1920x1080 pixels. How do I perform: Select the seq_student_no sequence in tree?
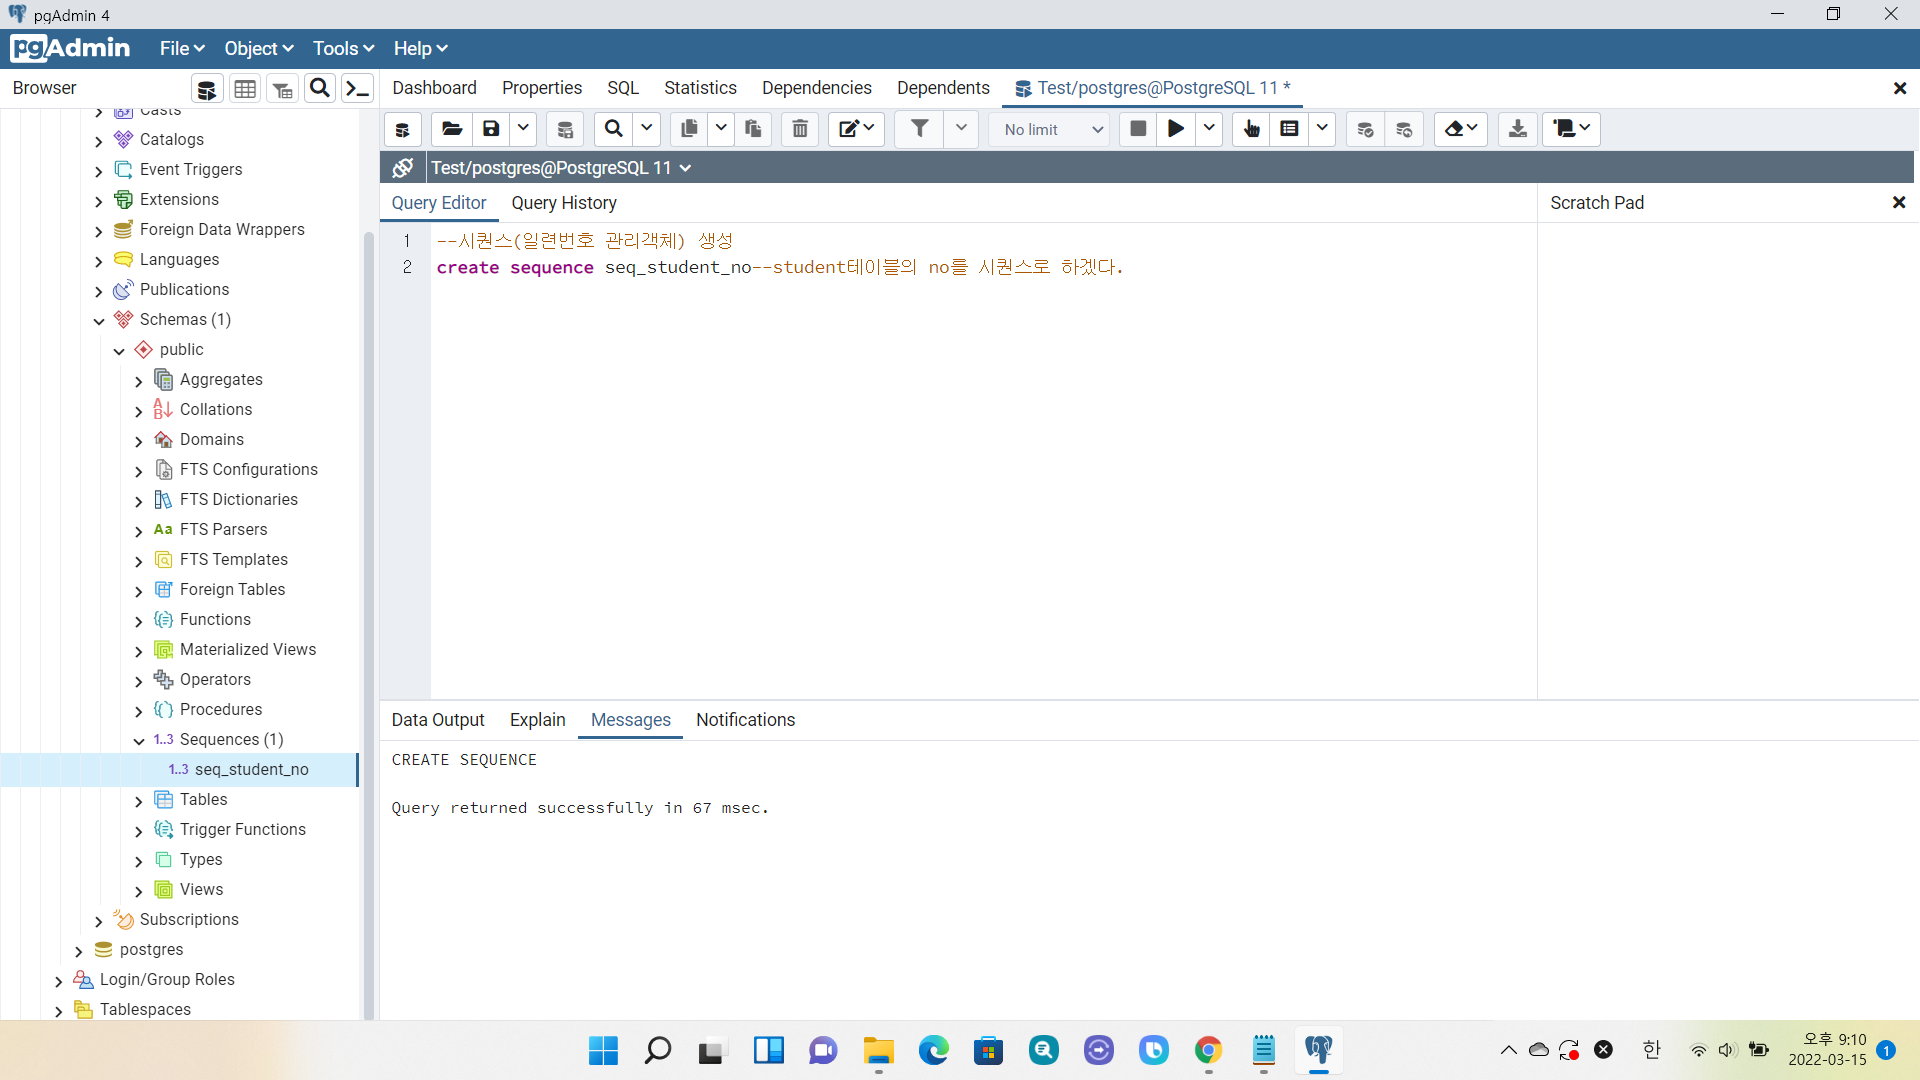click(x=251, y=770)
